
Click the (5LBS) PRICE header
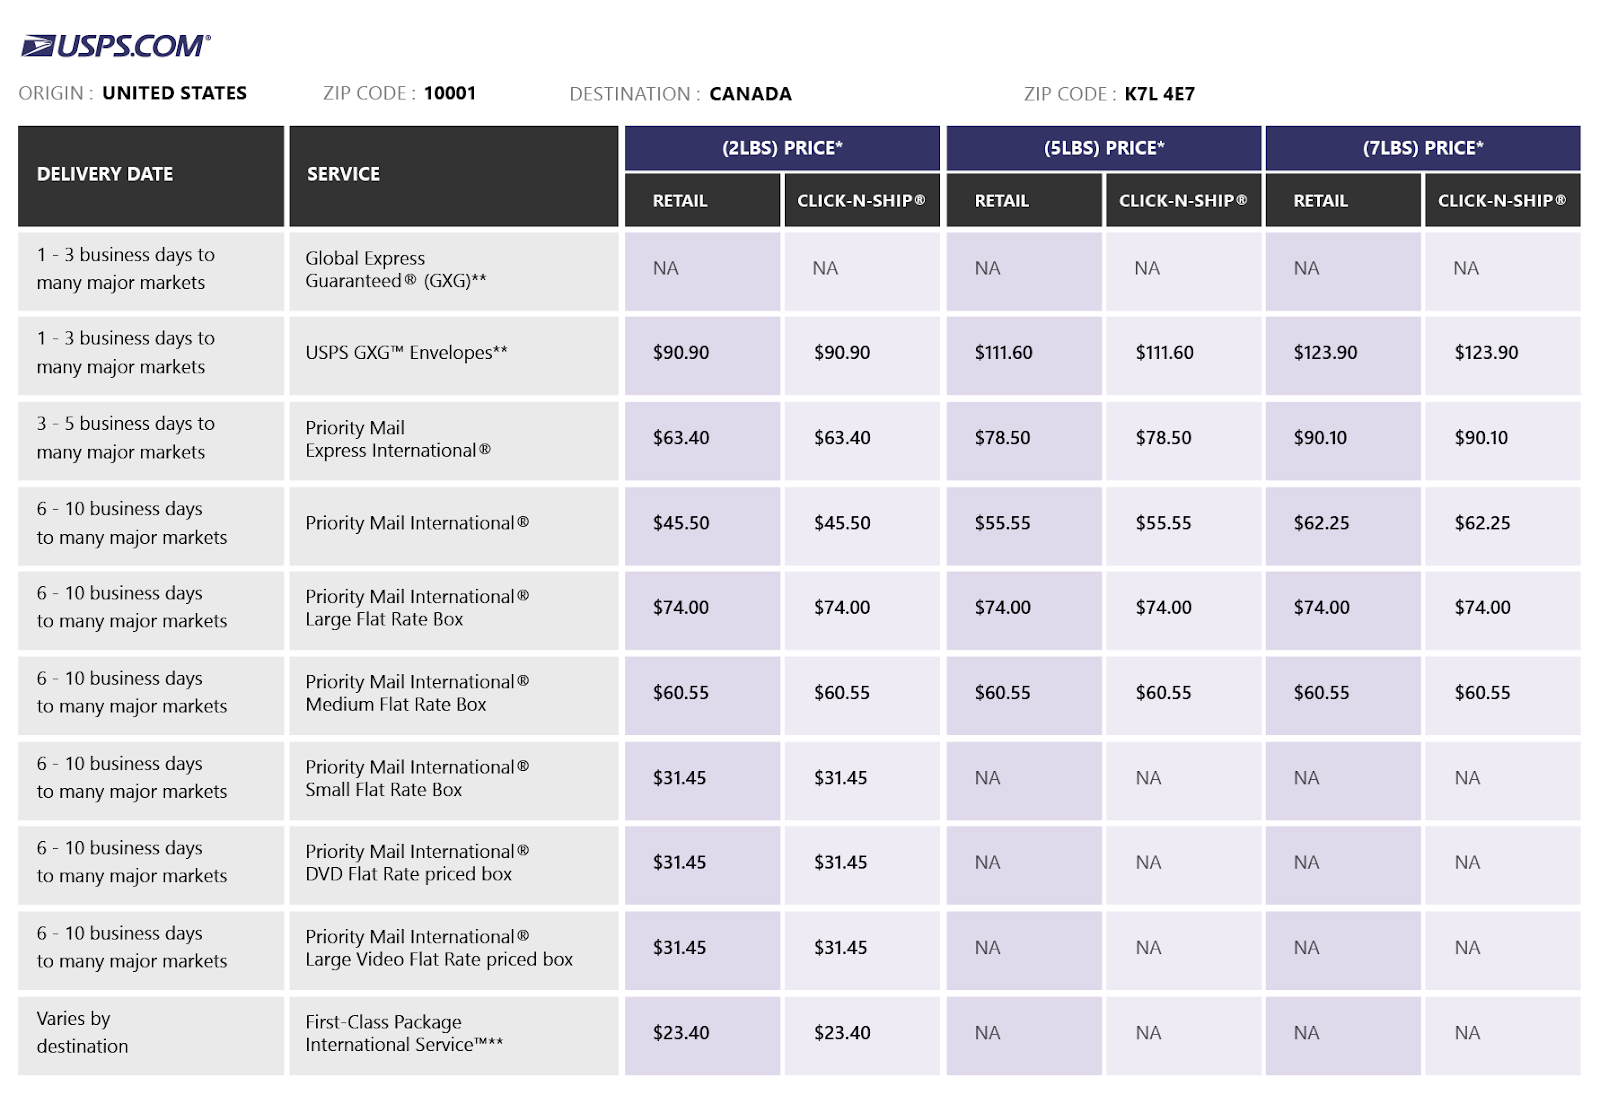point(1104,148)
